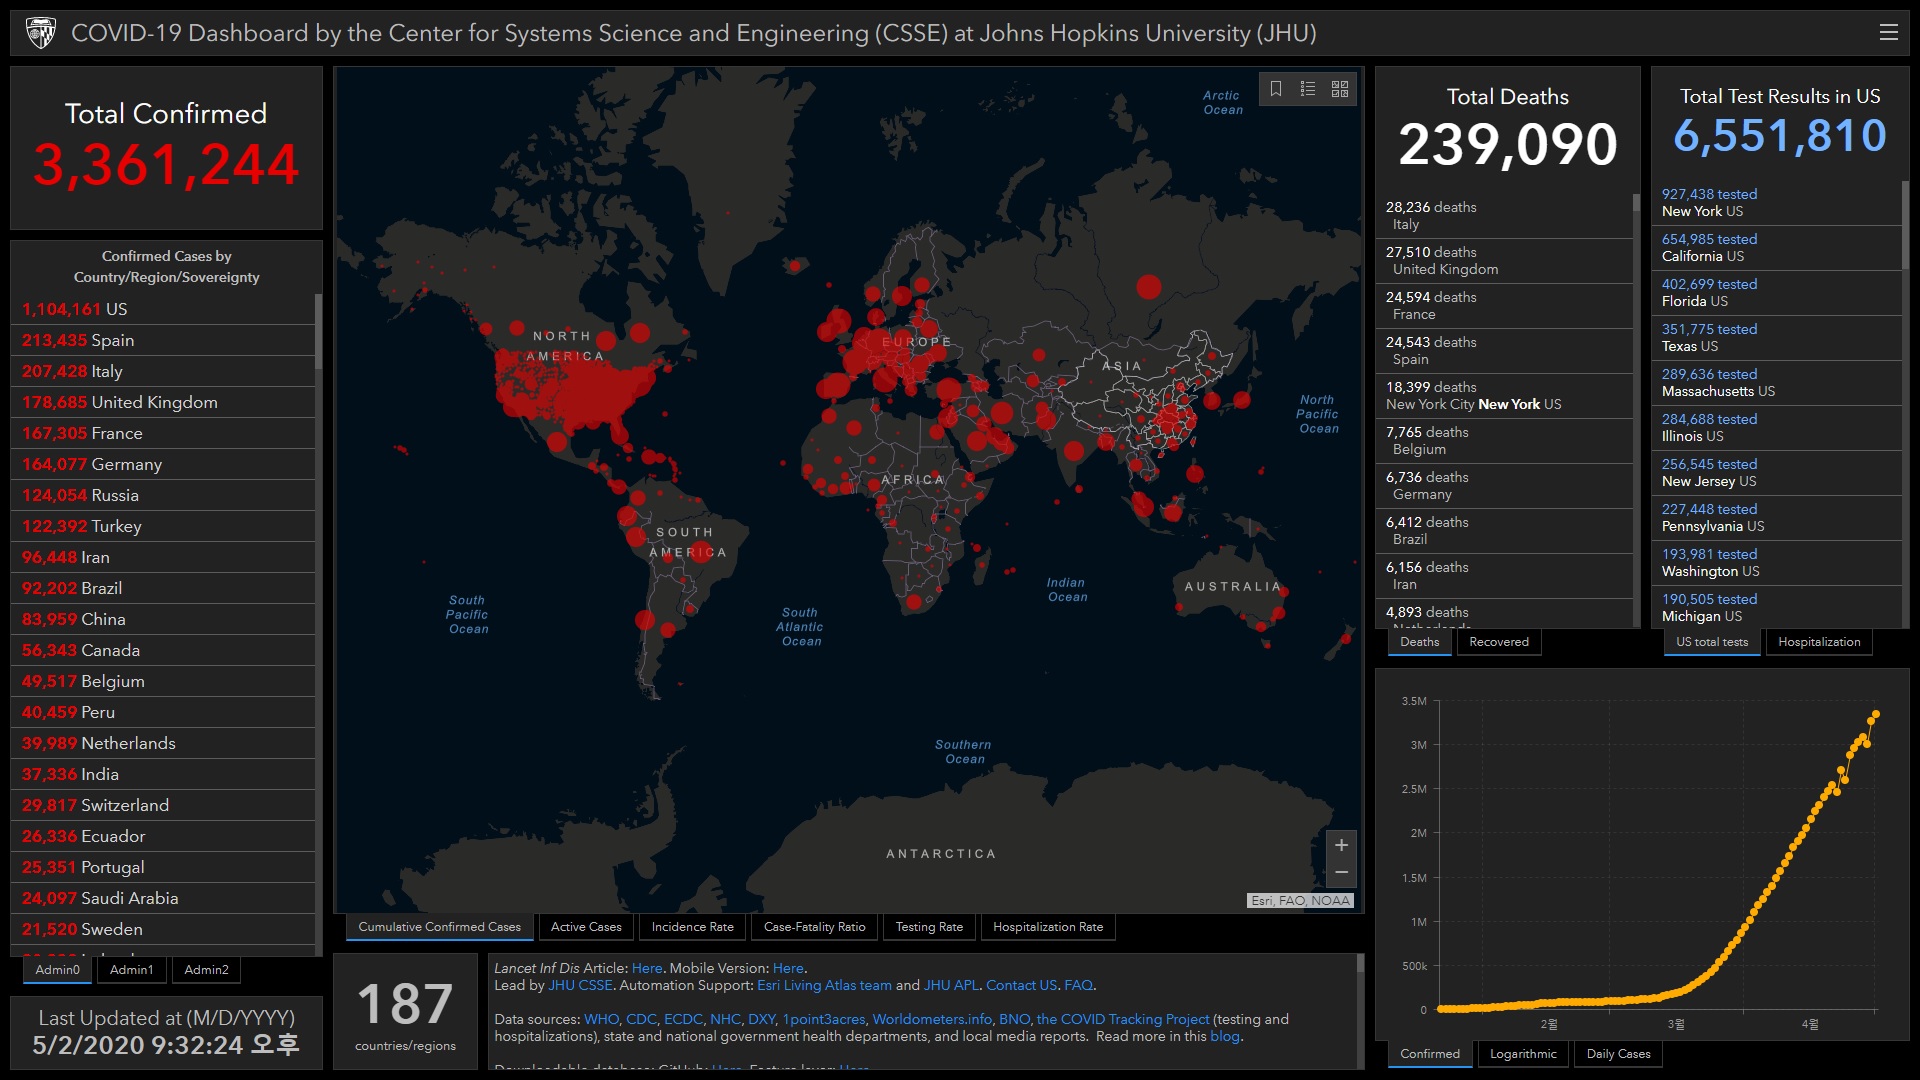Open the hamburger menu at top right
Viewport: 1920px width, 1080px height.
coord(1888,33)
